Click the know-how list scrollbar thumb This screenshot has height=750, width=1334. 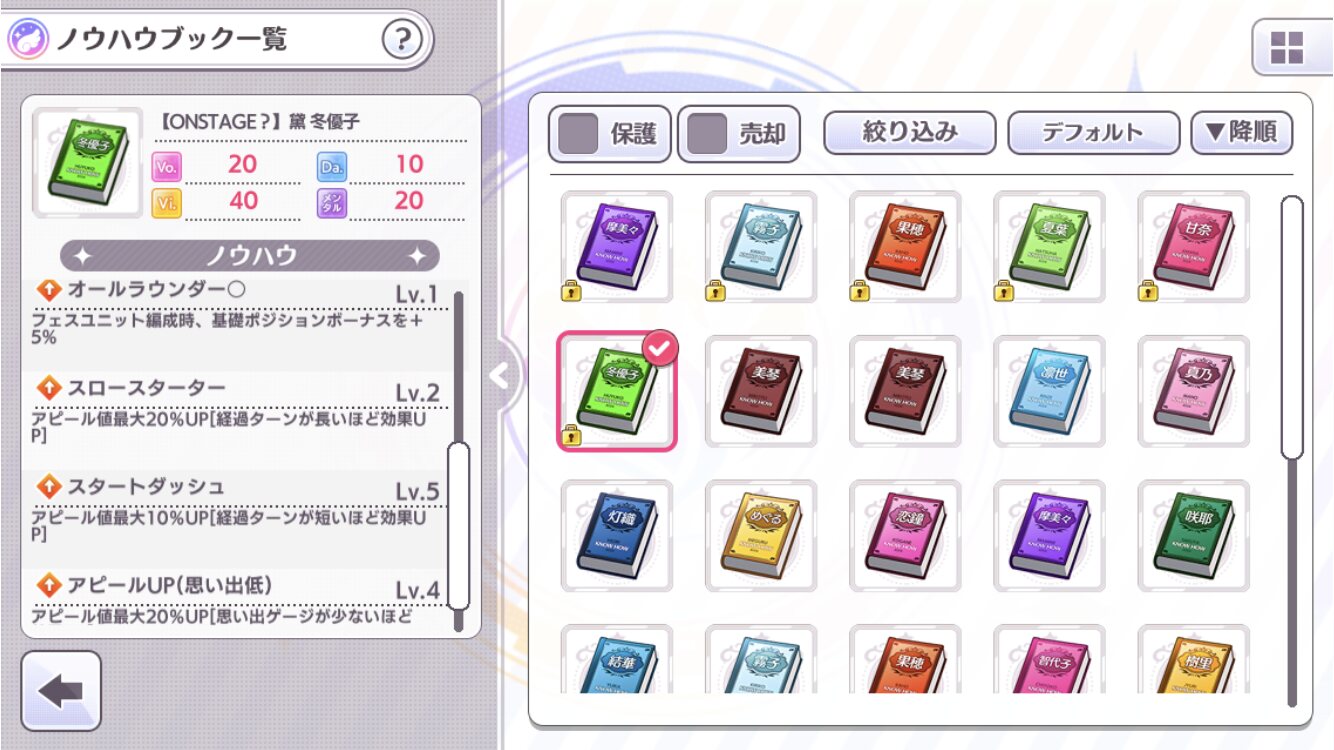click(x=458, y=526)
